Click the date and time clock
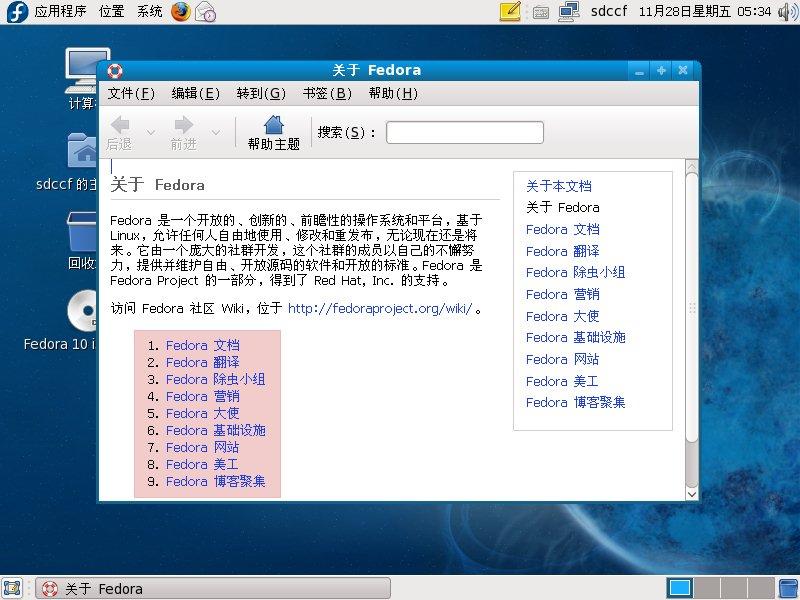Viewport: 800px width, 600px height. pyautogui.click(x=705, y=11)
